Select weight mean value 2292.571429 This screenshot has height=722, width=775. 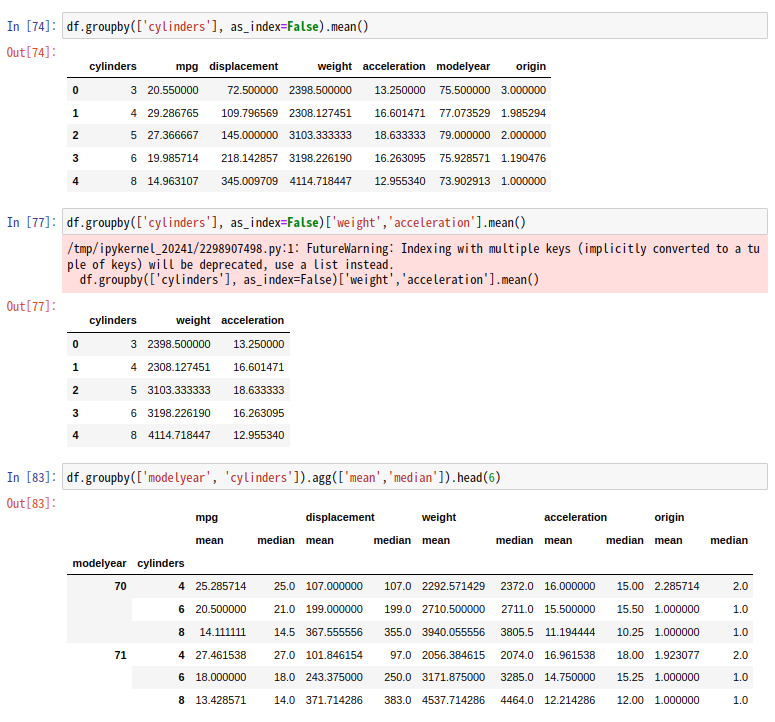click(x=453, y=586)
